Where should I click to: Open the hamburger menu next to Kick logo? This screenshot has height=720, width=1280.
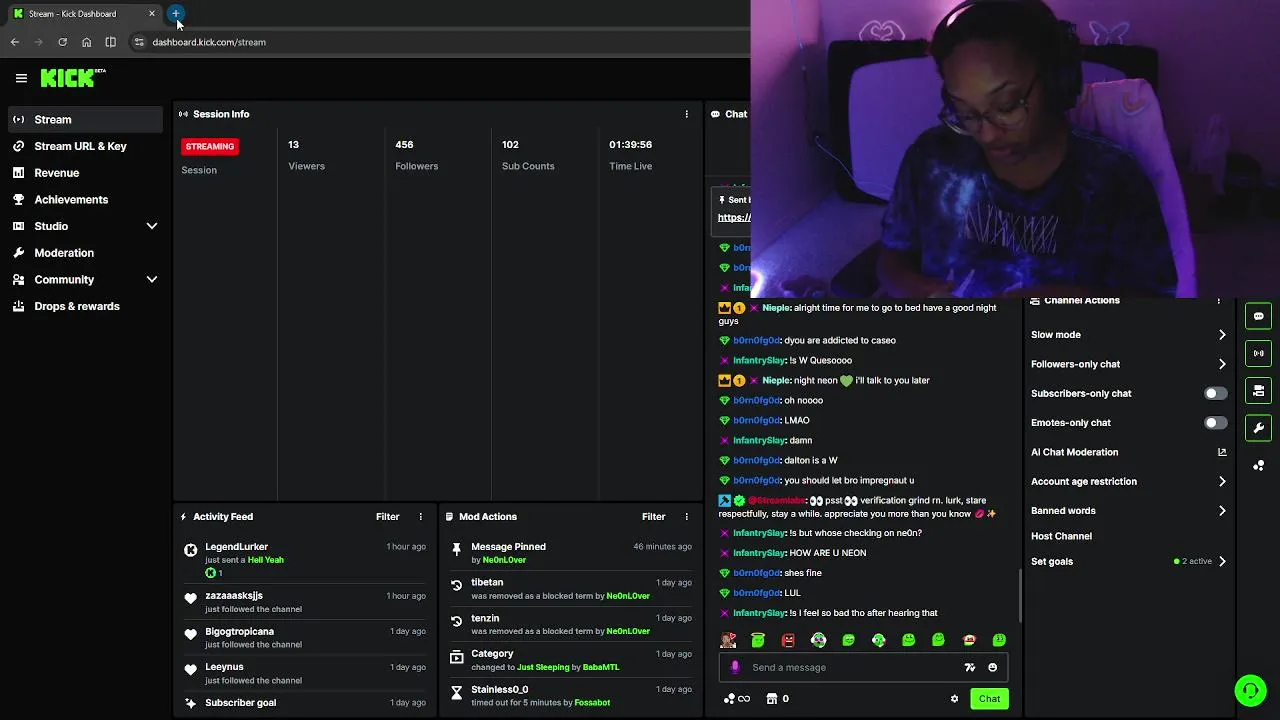21,78
